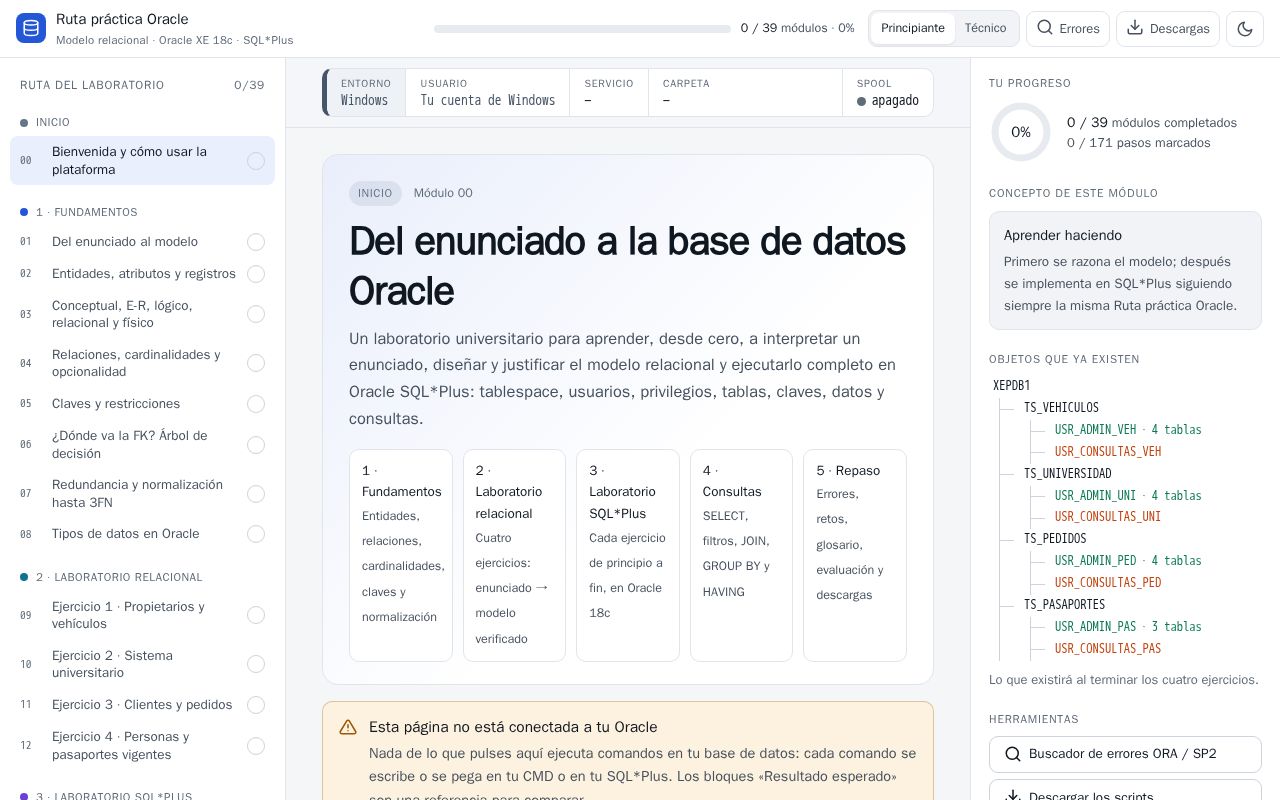Click the download icon in Descargas button
1280x800 pixels.
1135,28
